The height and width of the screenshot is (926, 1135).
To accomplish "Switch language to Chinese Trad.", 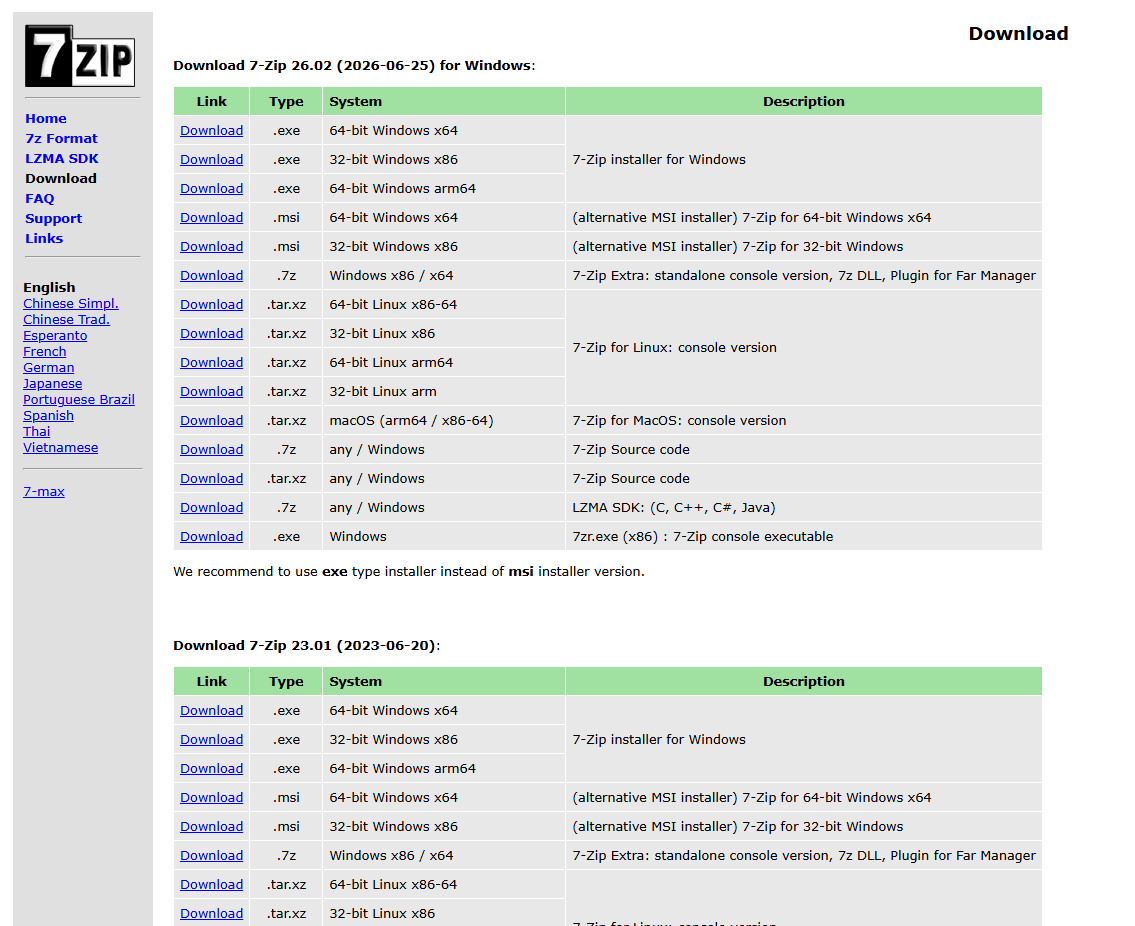I will click(67, 319).
